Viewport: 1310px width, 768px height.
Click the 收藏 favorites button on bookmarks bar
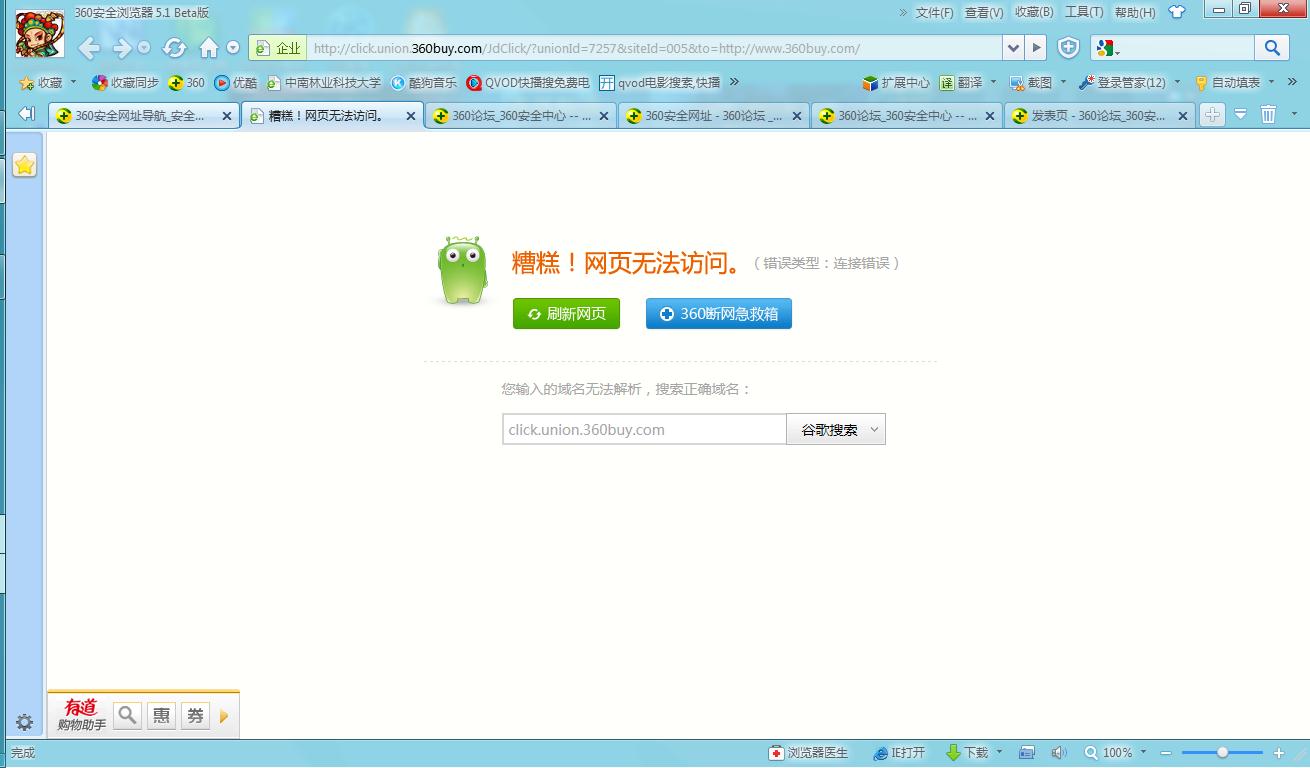(42, 83)
